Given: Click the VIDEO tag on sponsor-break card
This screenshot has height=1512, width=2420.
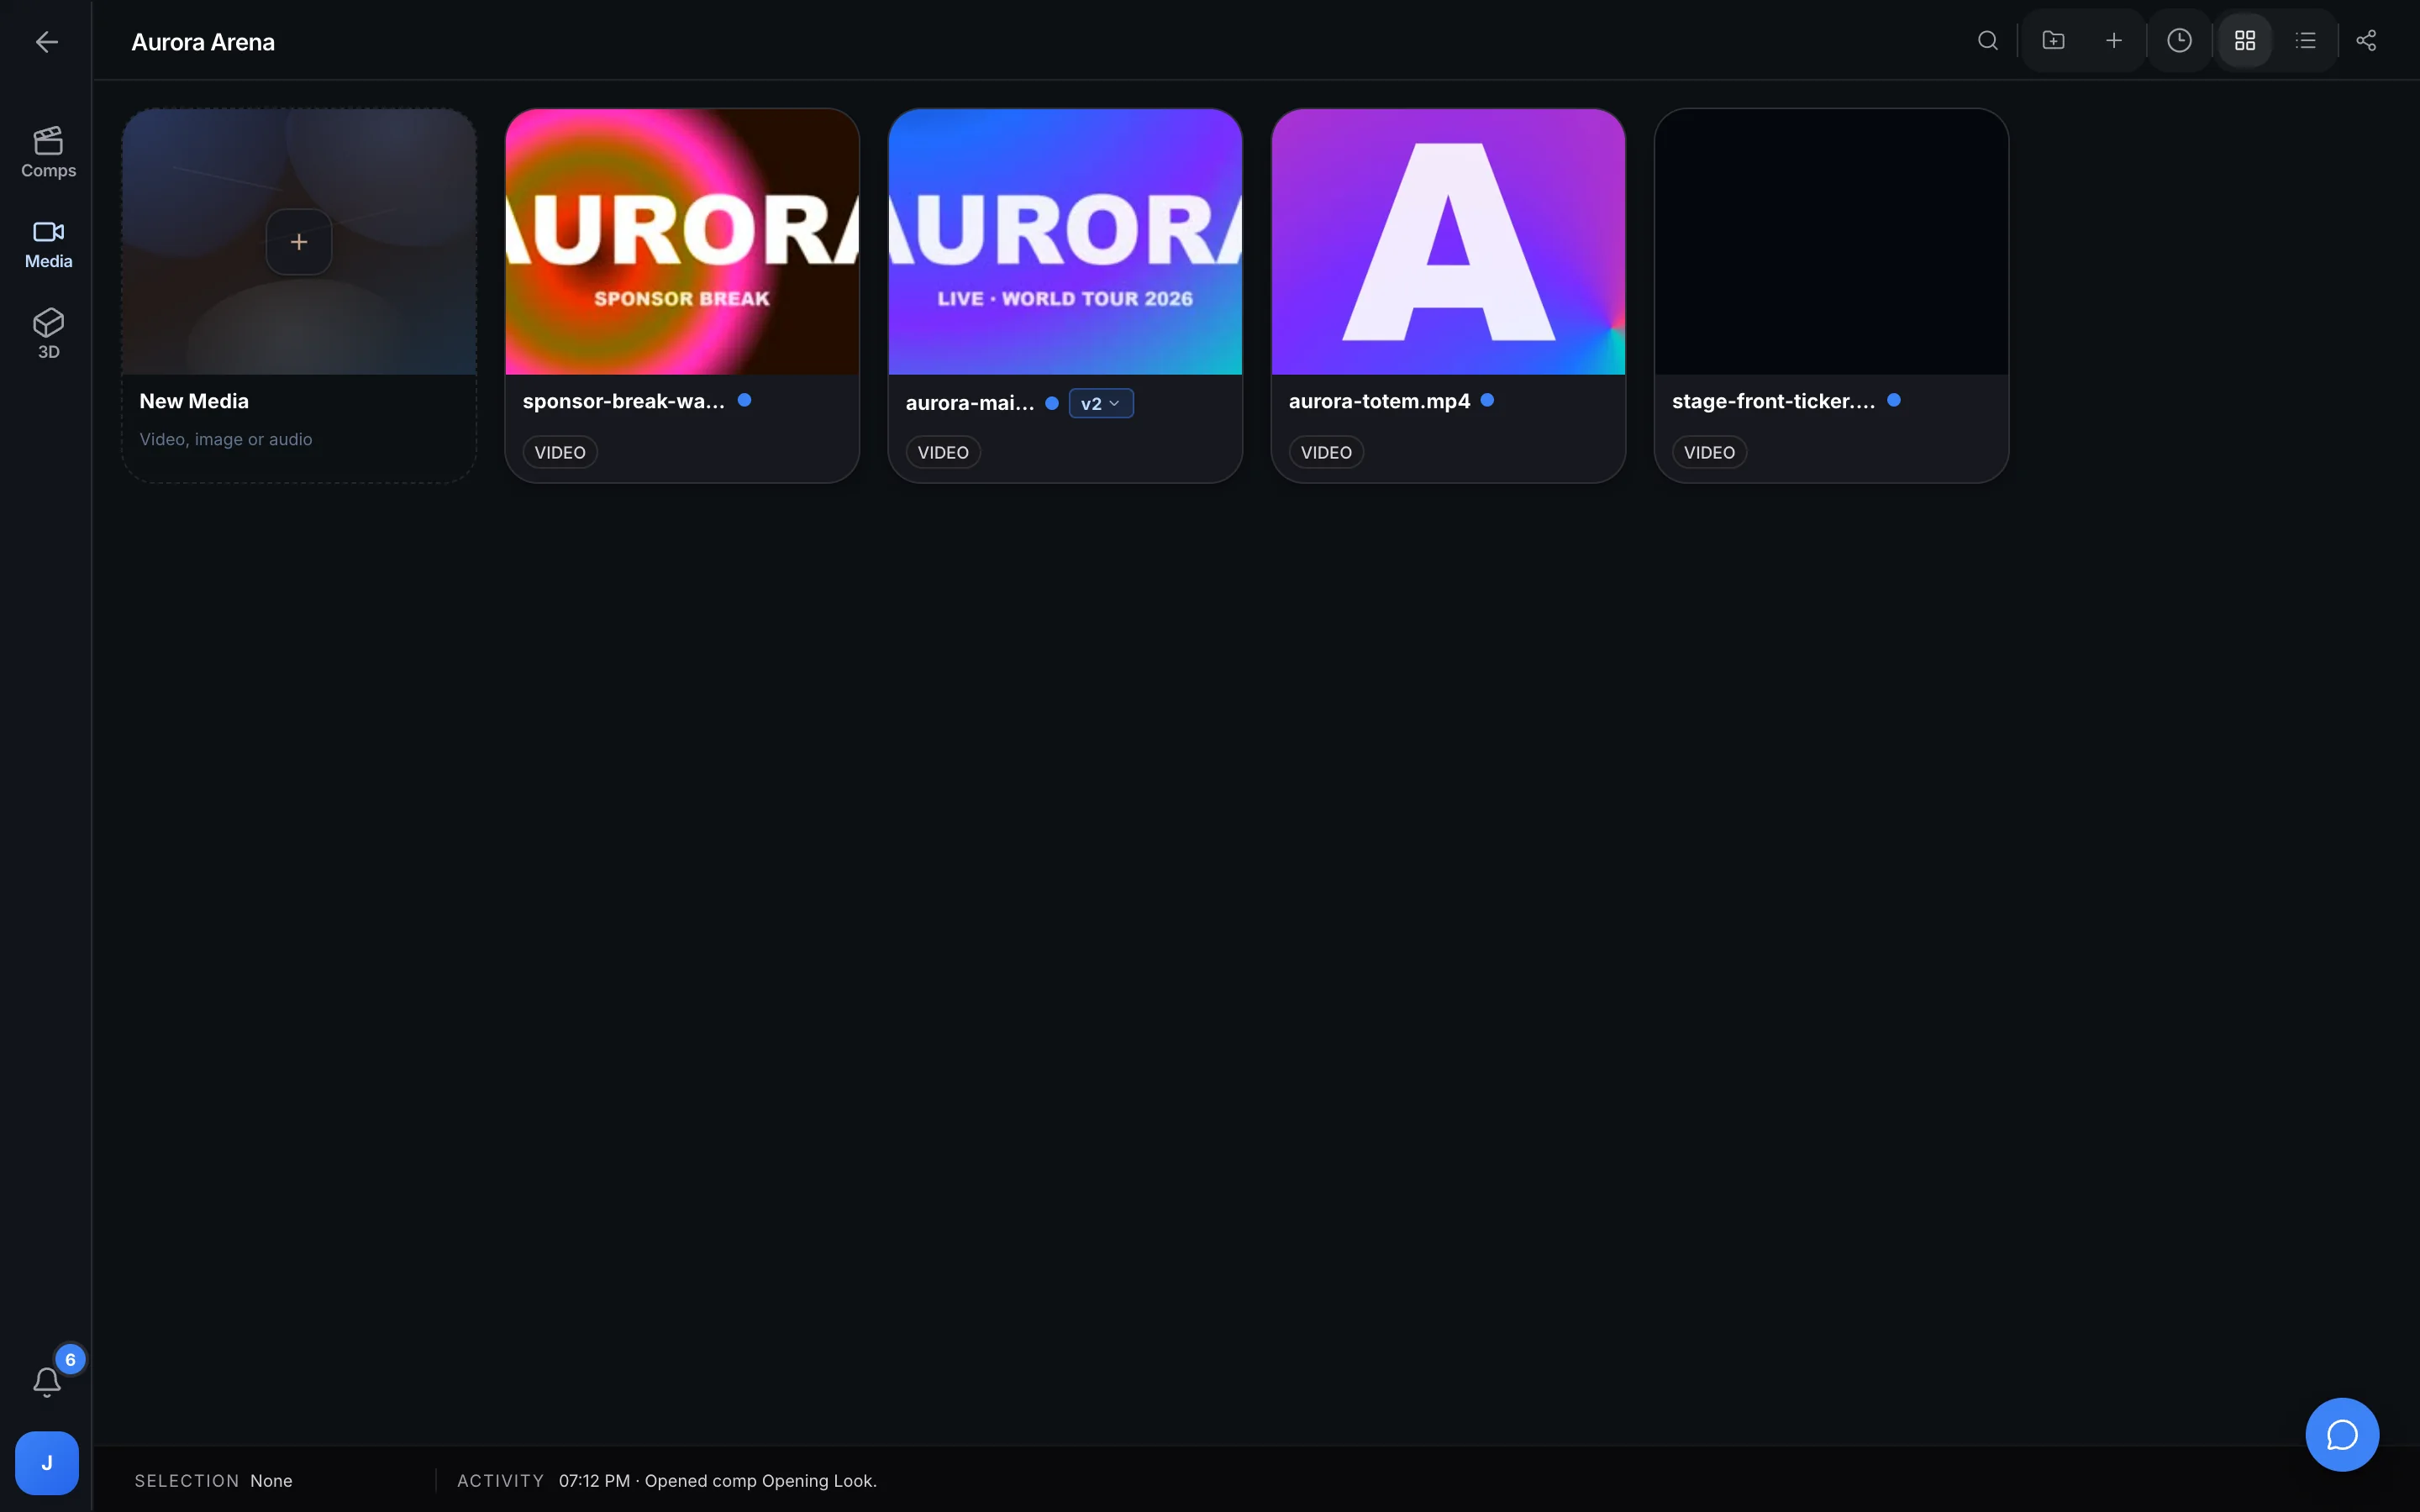Looking at the screenshot, I should pyautogui.click(x=560, y=453).
